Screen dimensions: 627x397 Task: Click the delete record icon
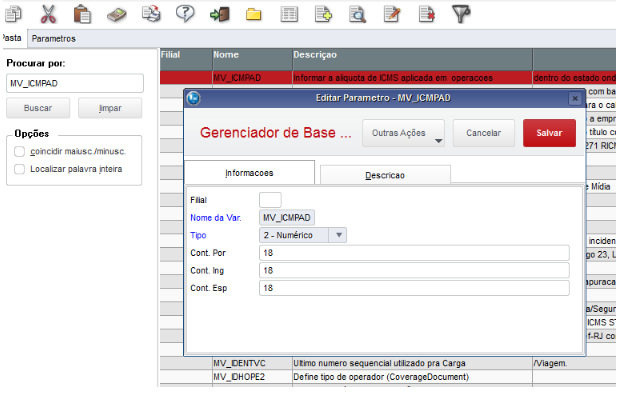[426, 14]
